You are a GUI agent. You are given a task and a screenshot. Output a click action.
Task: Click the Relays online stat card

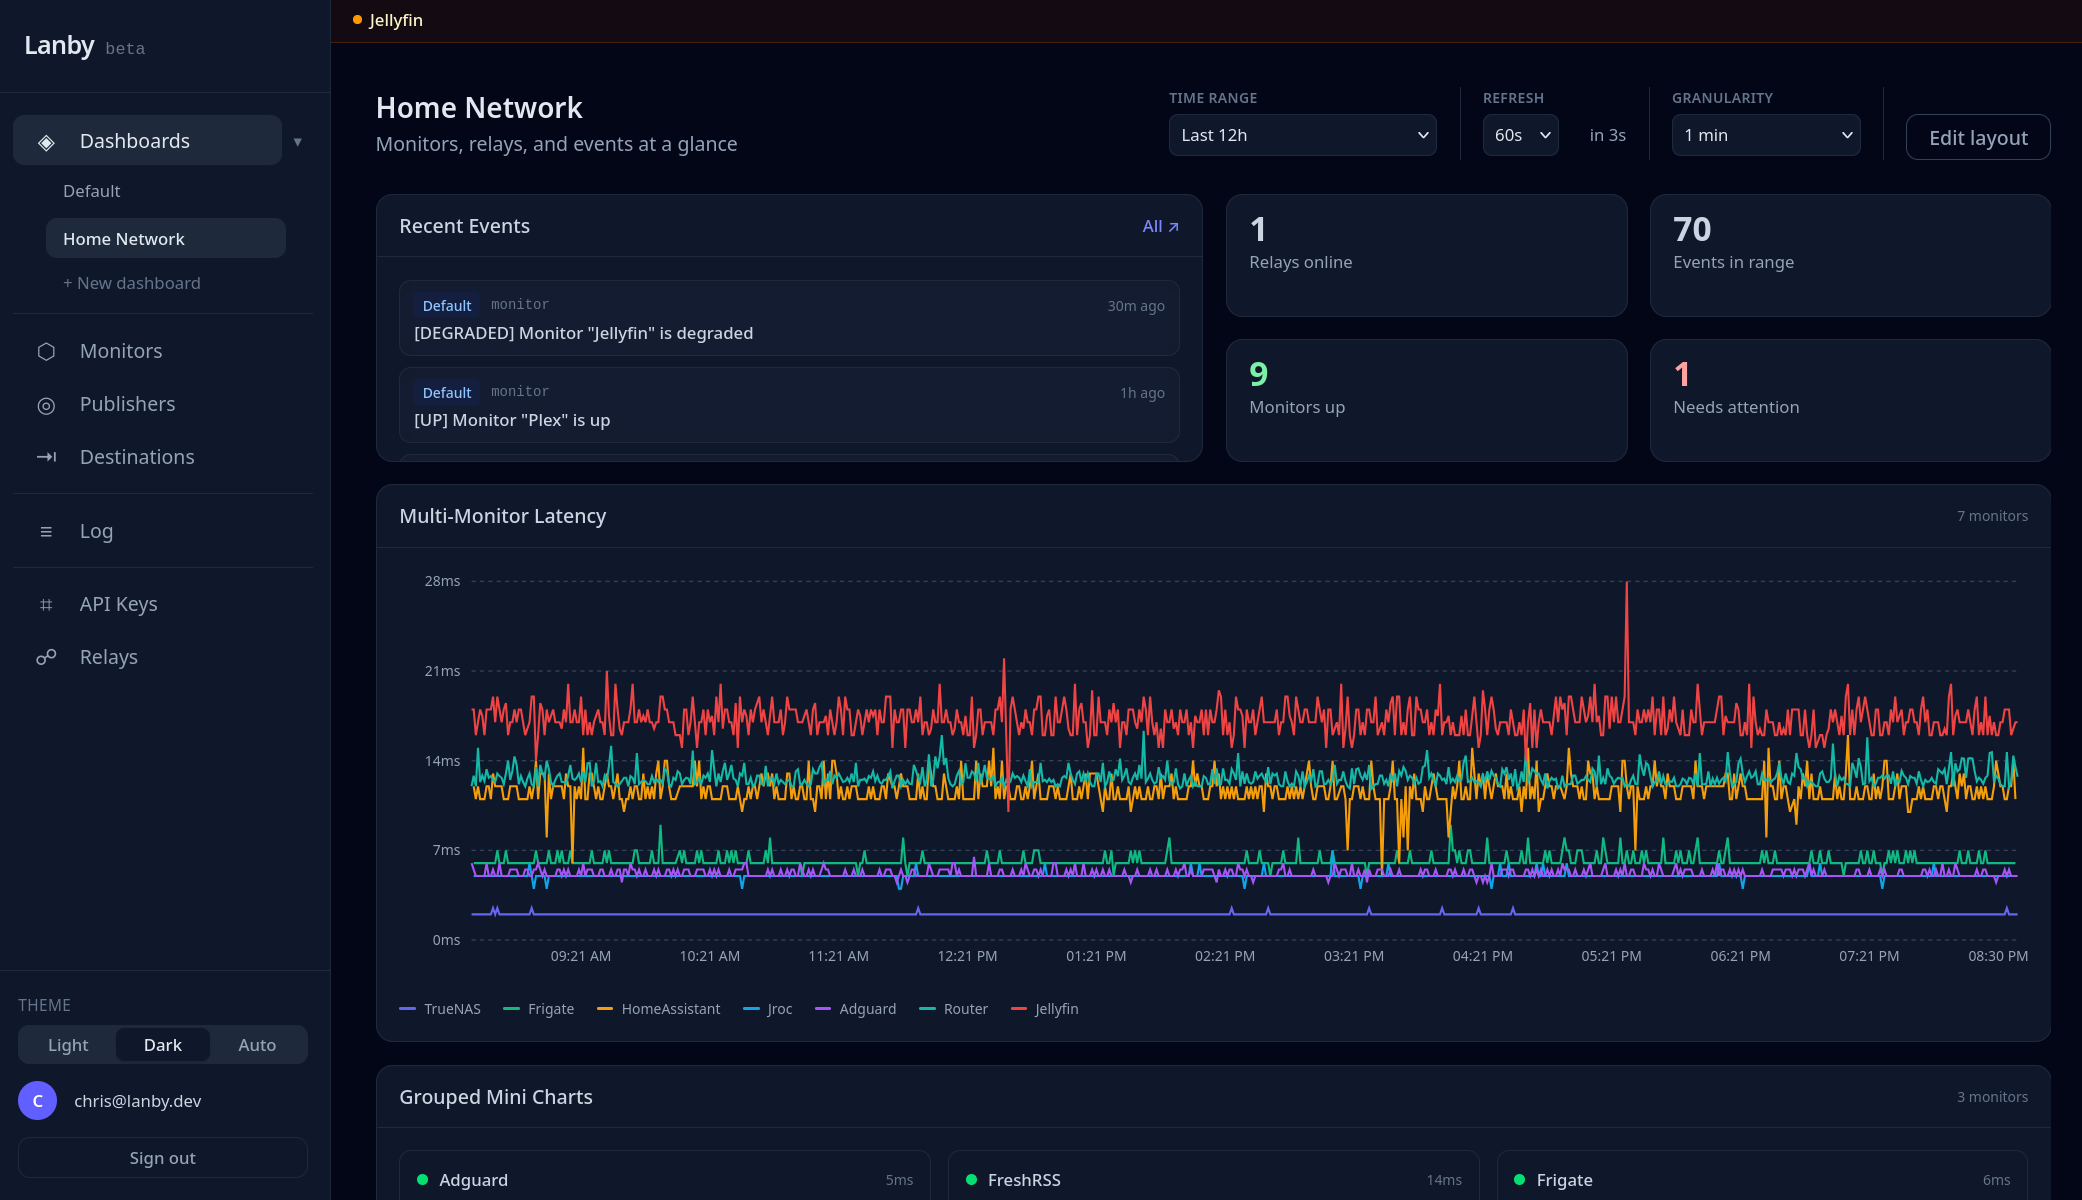click(1426, 256)
